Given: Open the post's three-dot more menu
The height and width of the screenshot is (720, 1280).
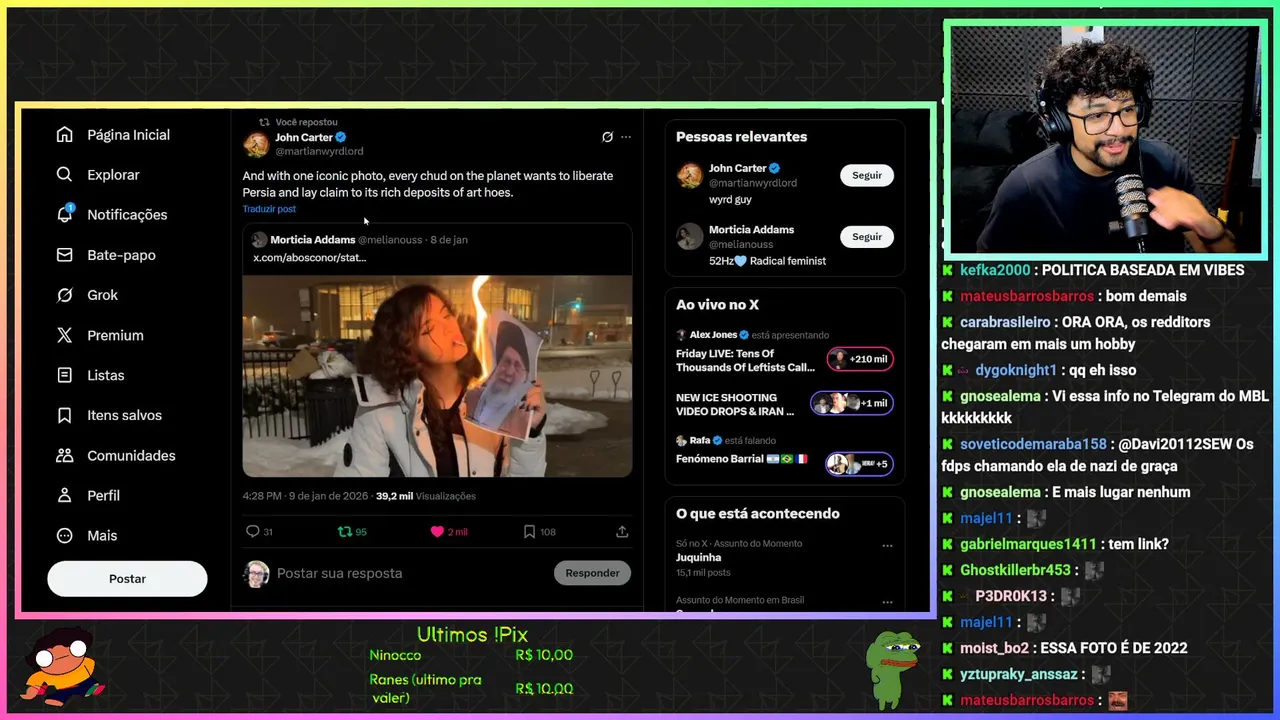Looking at the screenshot, I should [x=626, y=137].
